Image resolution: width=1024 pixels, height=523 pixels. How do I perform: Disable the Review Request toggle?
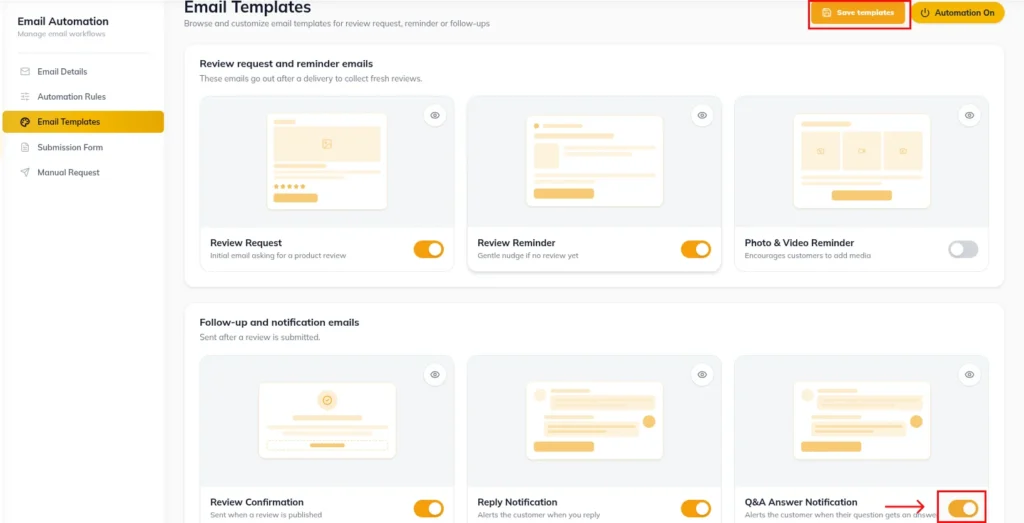pyautogui.click(x=428, y=249)
